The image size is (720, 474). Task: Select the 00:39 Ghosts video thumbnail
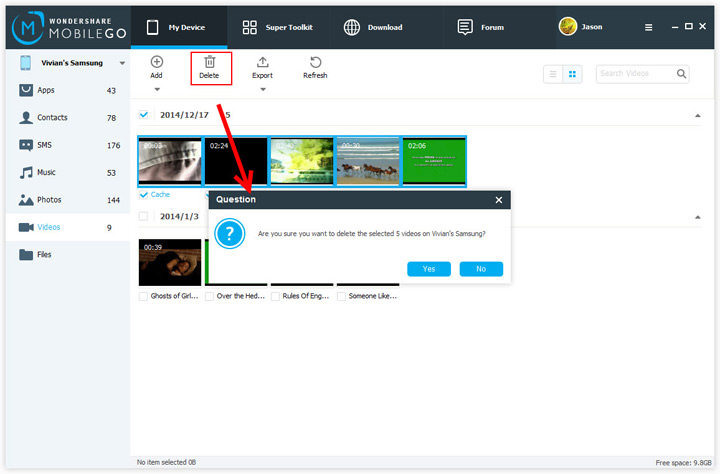click(170, 262)
